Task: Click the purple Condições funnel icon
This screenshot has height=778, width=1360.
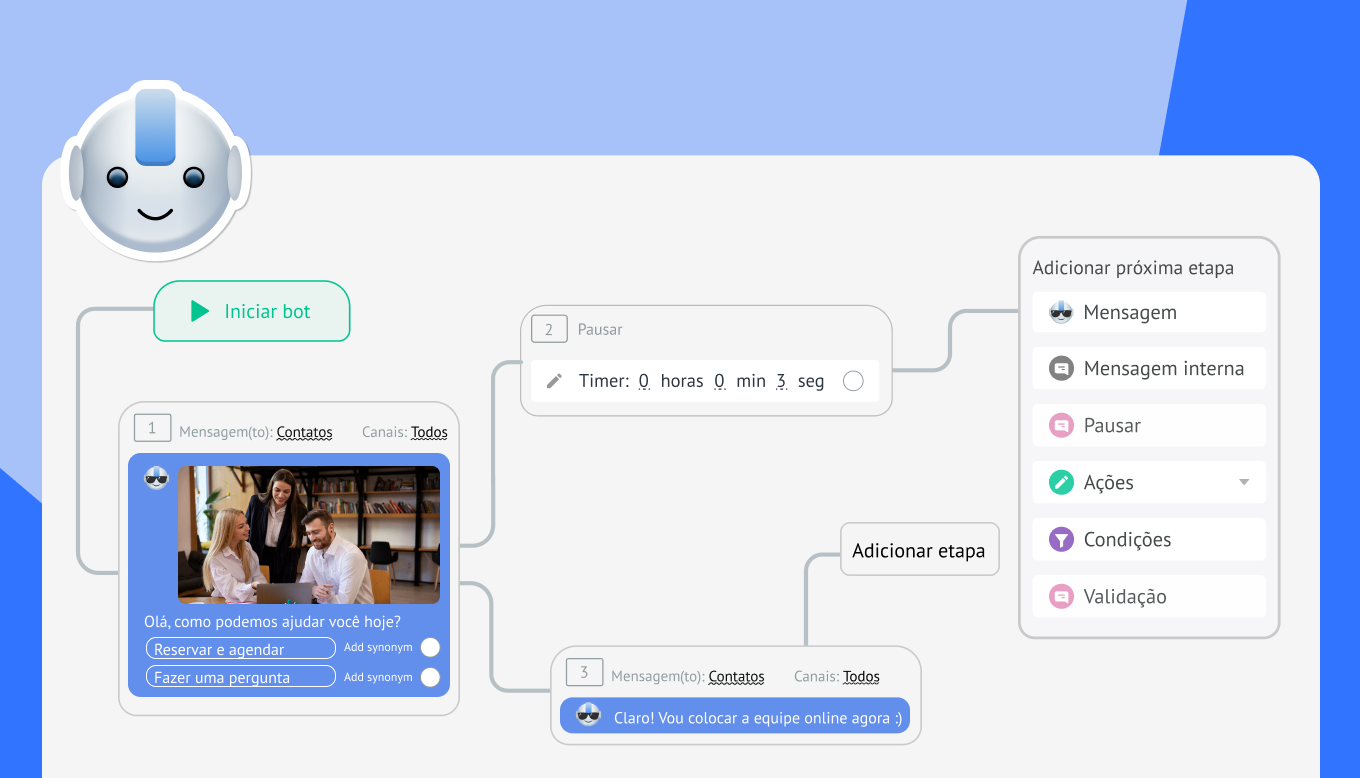Action: tap(1060, 540)
